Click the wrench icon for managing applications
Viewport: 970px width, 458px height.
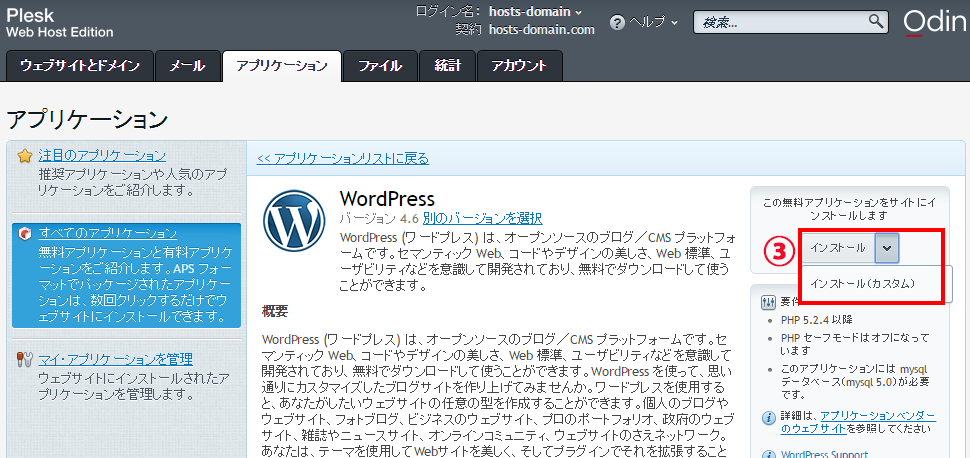[x=25, y=359]
